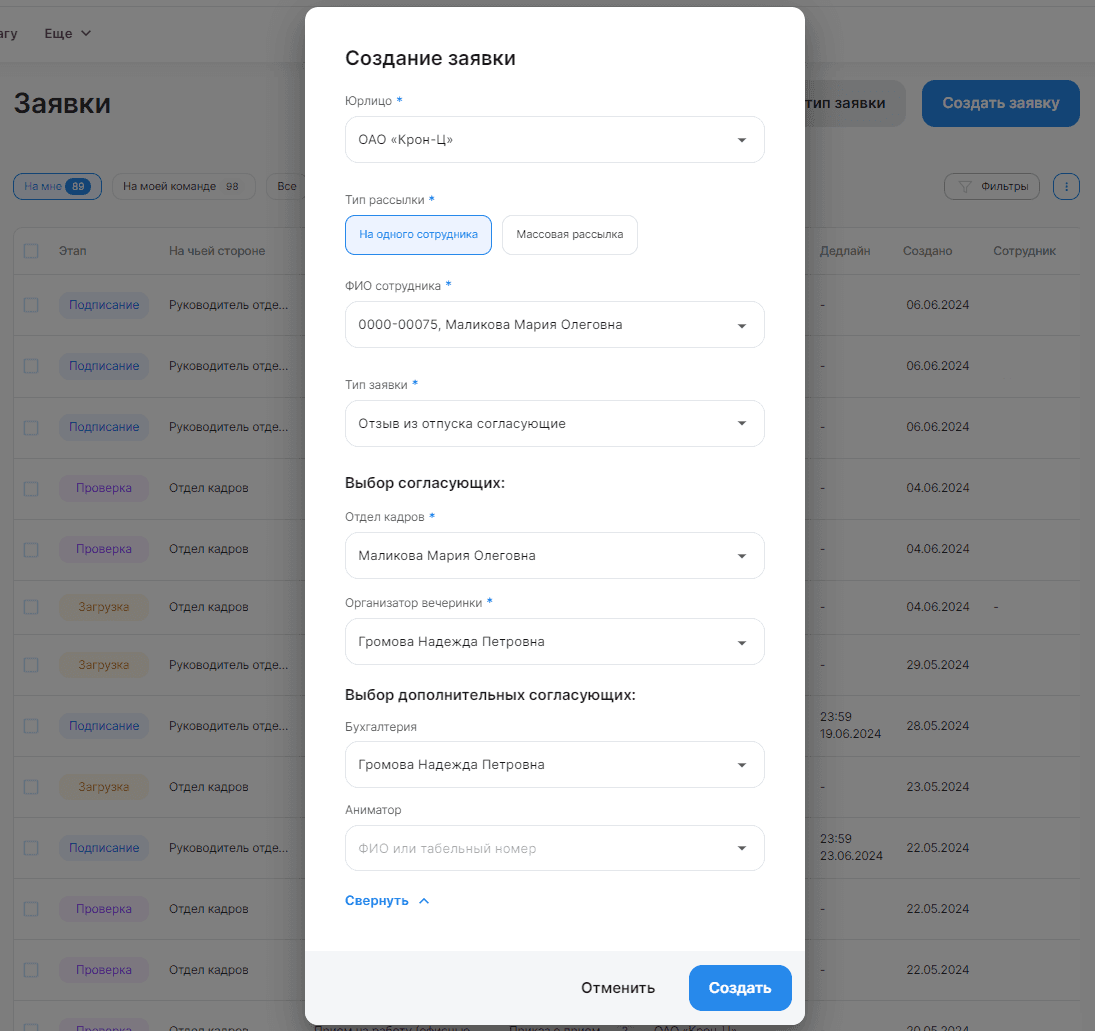1095x1031 pixels.
Task: Toggle the select-all checkbox in table header
Action: point(31,251)
